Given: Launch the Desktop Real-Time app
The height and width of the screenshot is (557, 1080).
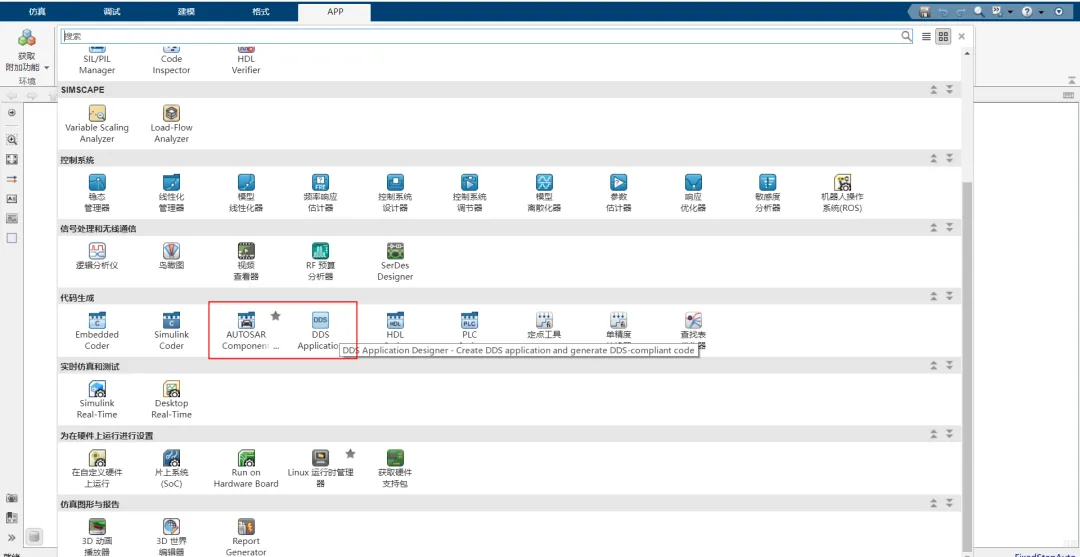Looking at the screenshot, I should tap(172, 399).
